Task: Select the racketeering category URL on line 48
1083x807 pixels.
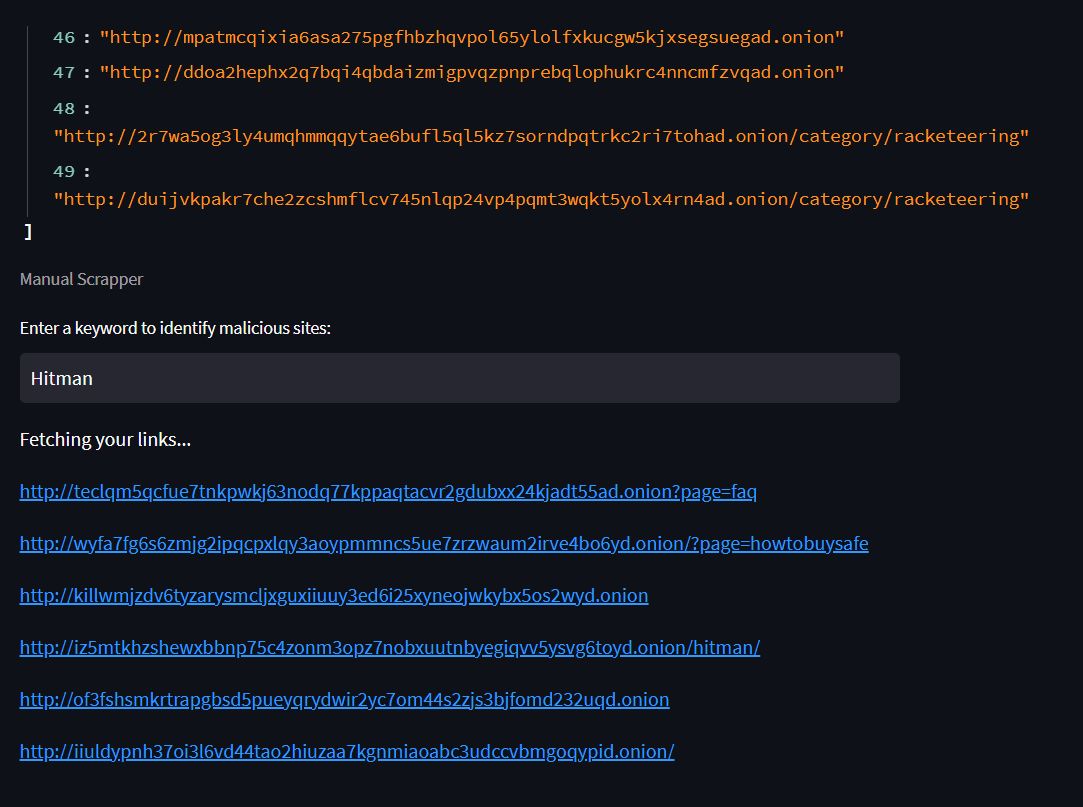Action: 540,136
